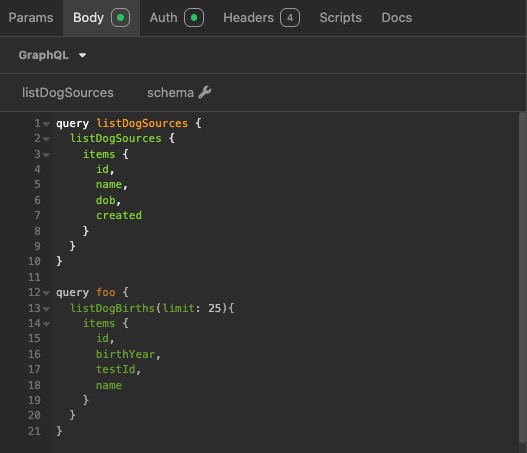Click the closing brace on line 10
This screenshot has height=453, width=527.
[59, 261]
